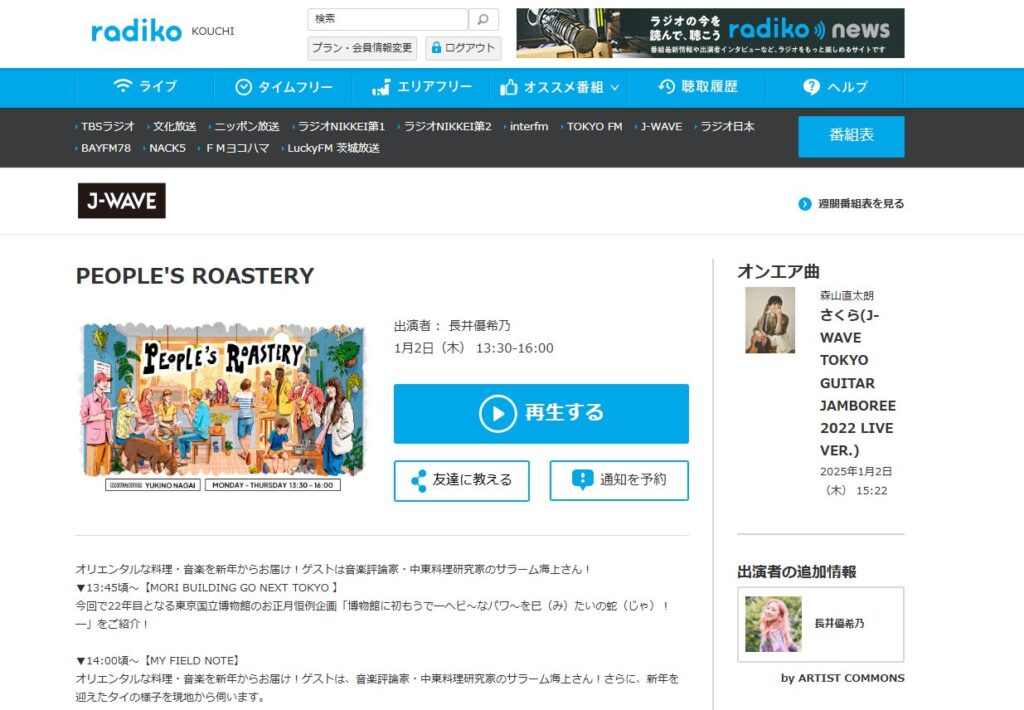The height and width of the screenshot is (710, 1024).
Task: Open the radiko news banner
Action: coord(710,33)
